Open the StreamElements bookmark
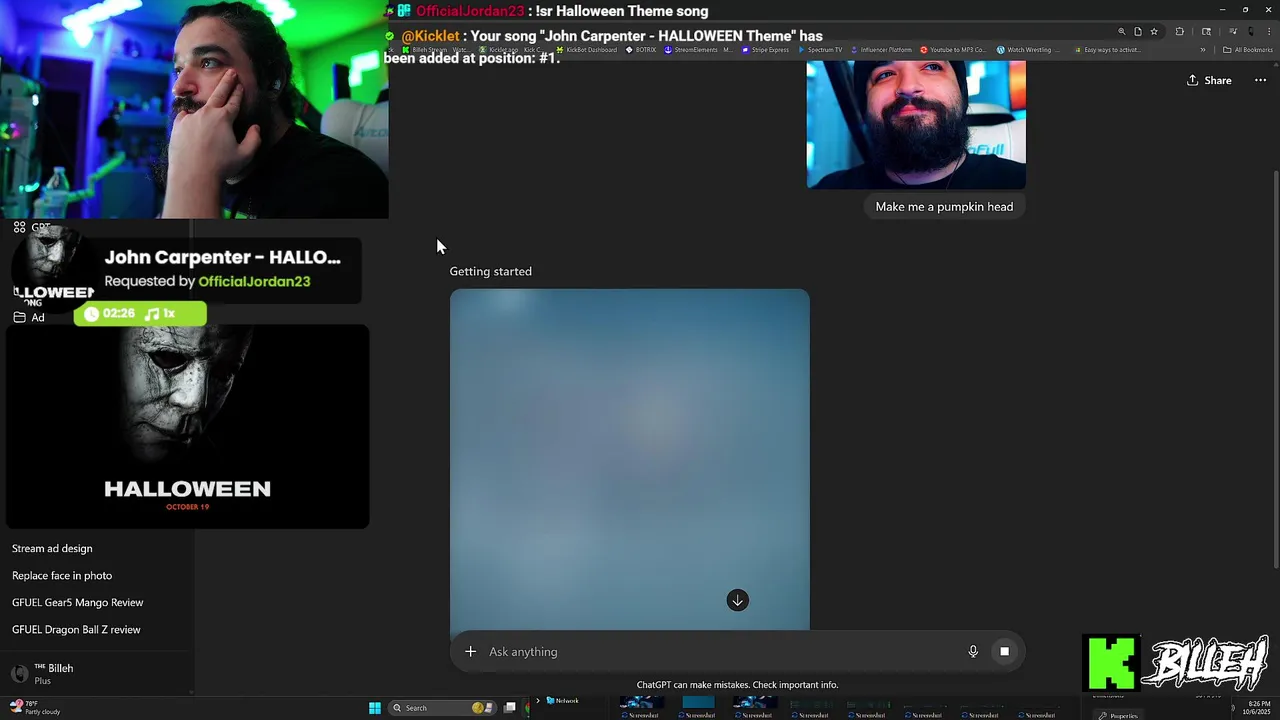1280x720 pixels. 698,50
